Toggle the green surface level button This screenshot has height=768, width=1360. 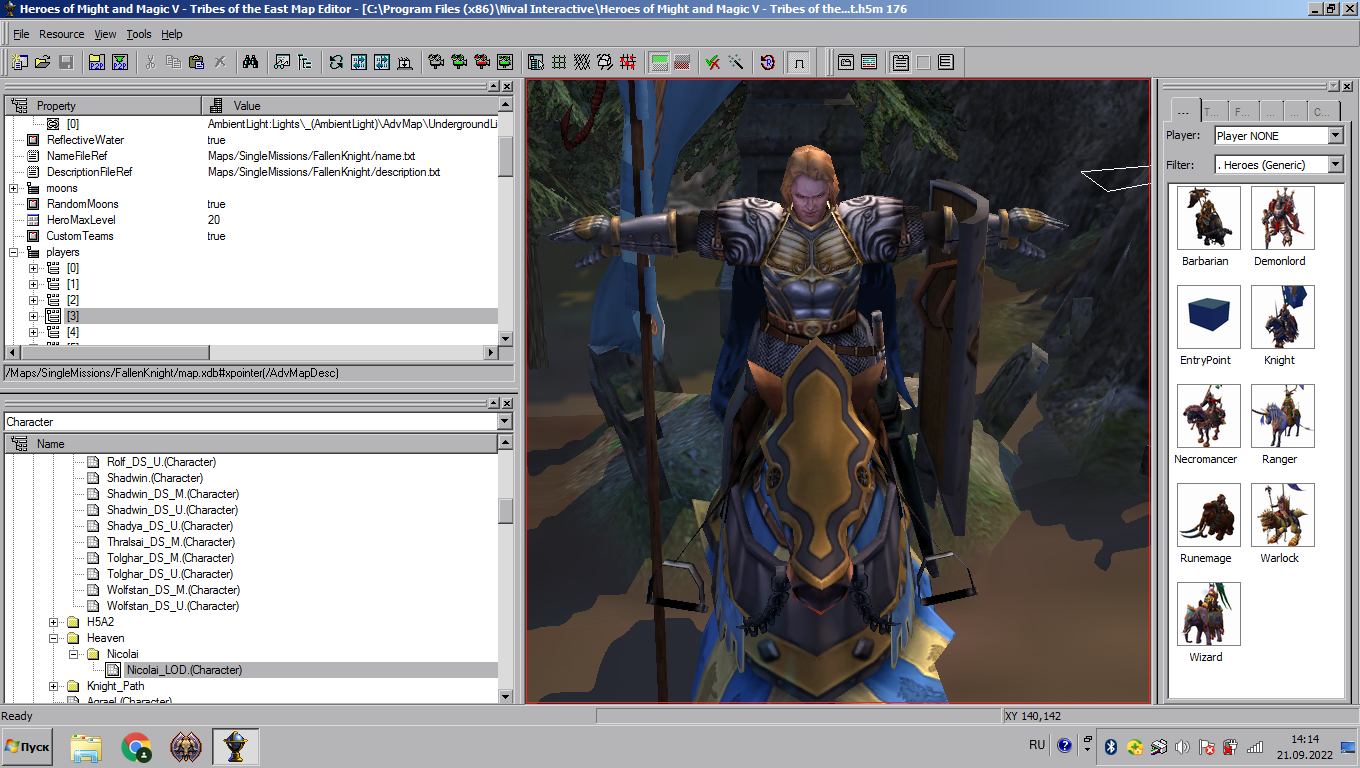(x=659, y=62)
